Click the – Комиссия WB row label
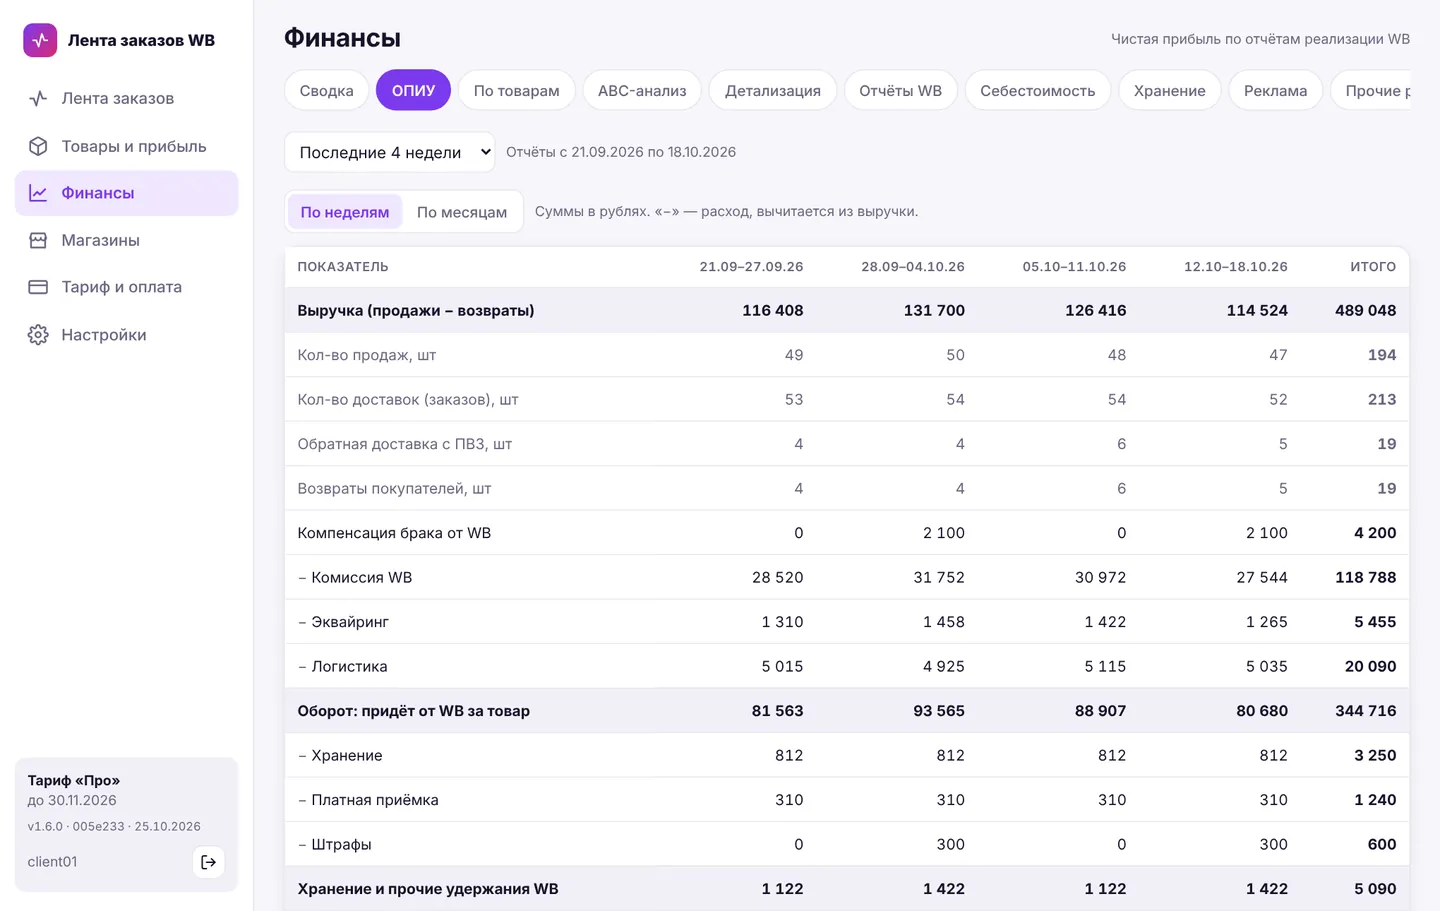This screenshot has width=1440, height=911. click(x=355, y=578)
